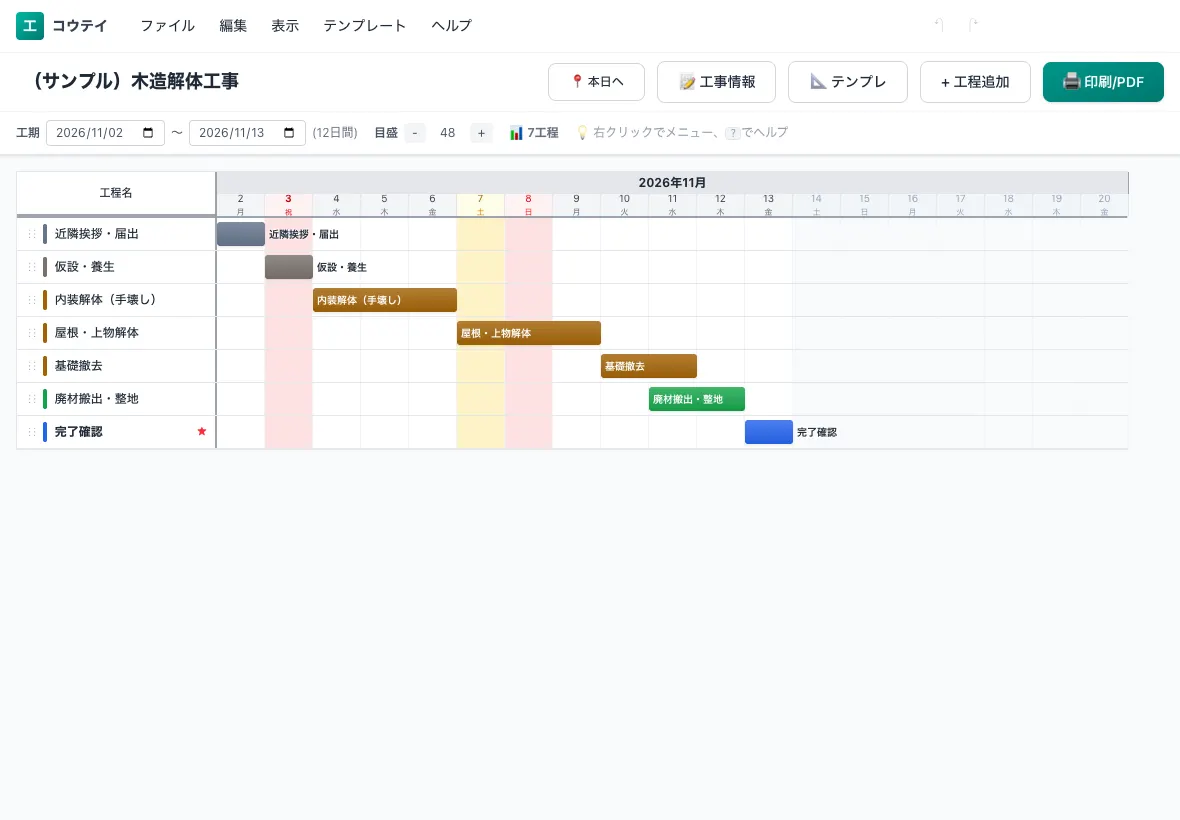1180x820 pixels.
Task: Click the 2026年11月 month header
Action: [672, 182]
